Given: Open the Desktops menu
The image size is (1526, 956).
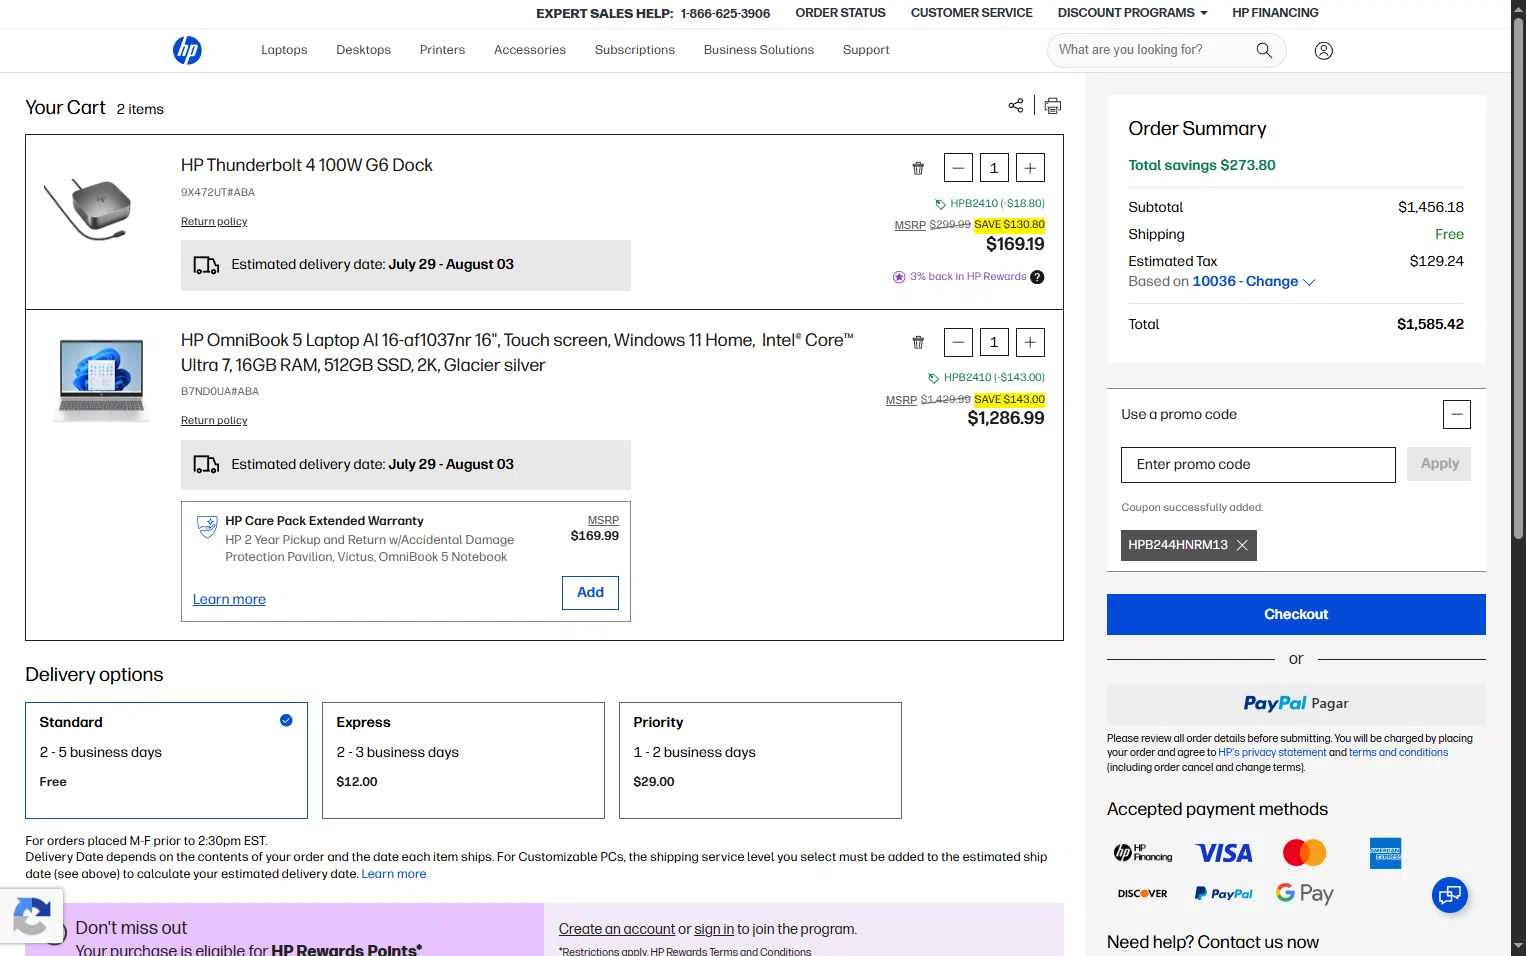Looking at the screenshot, I should pyautogui.click(x=363, y=50).
